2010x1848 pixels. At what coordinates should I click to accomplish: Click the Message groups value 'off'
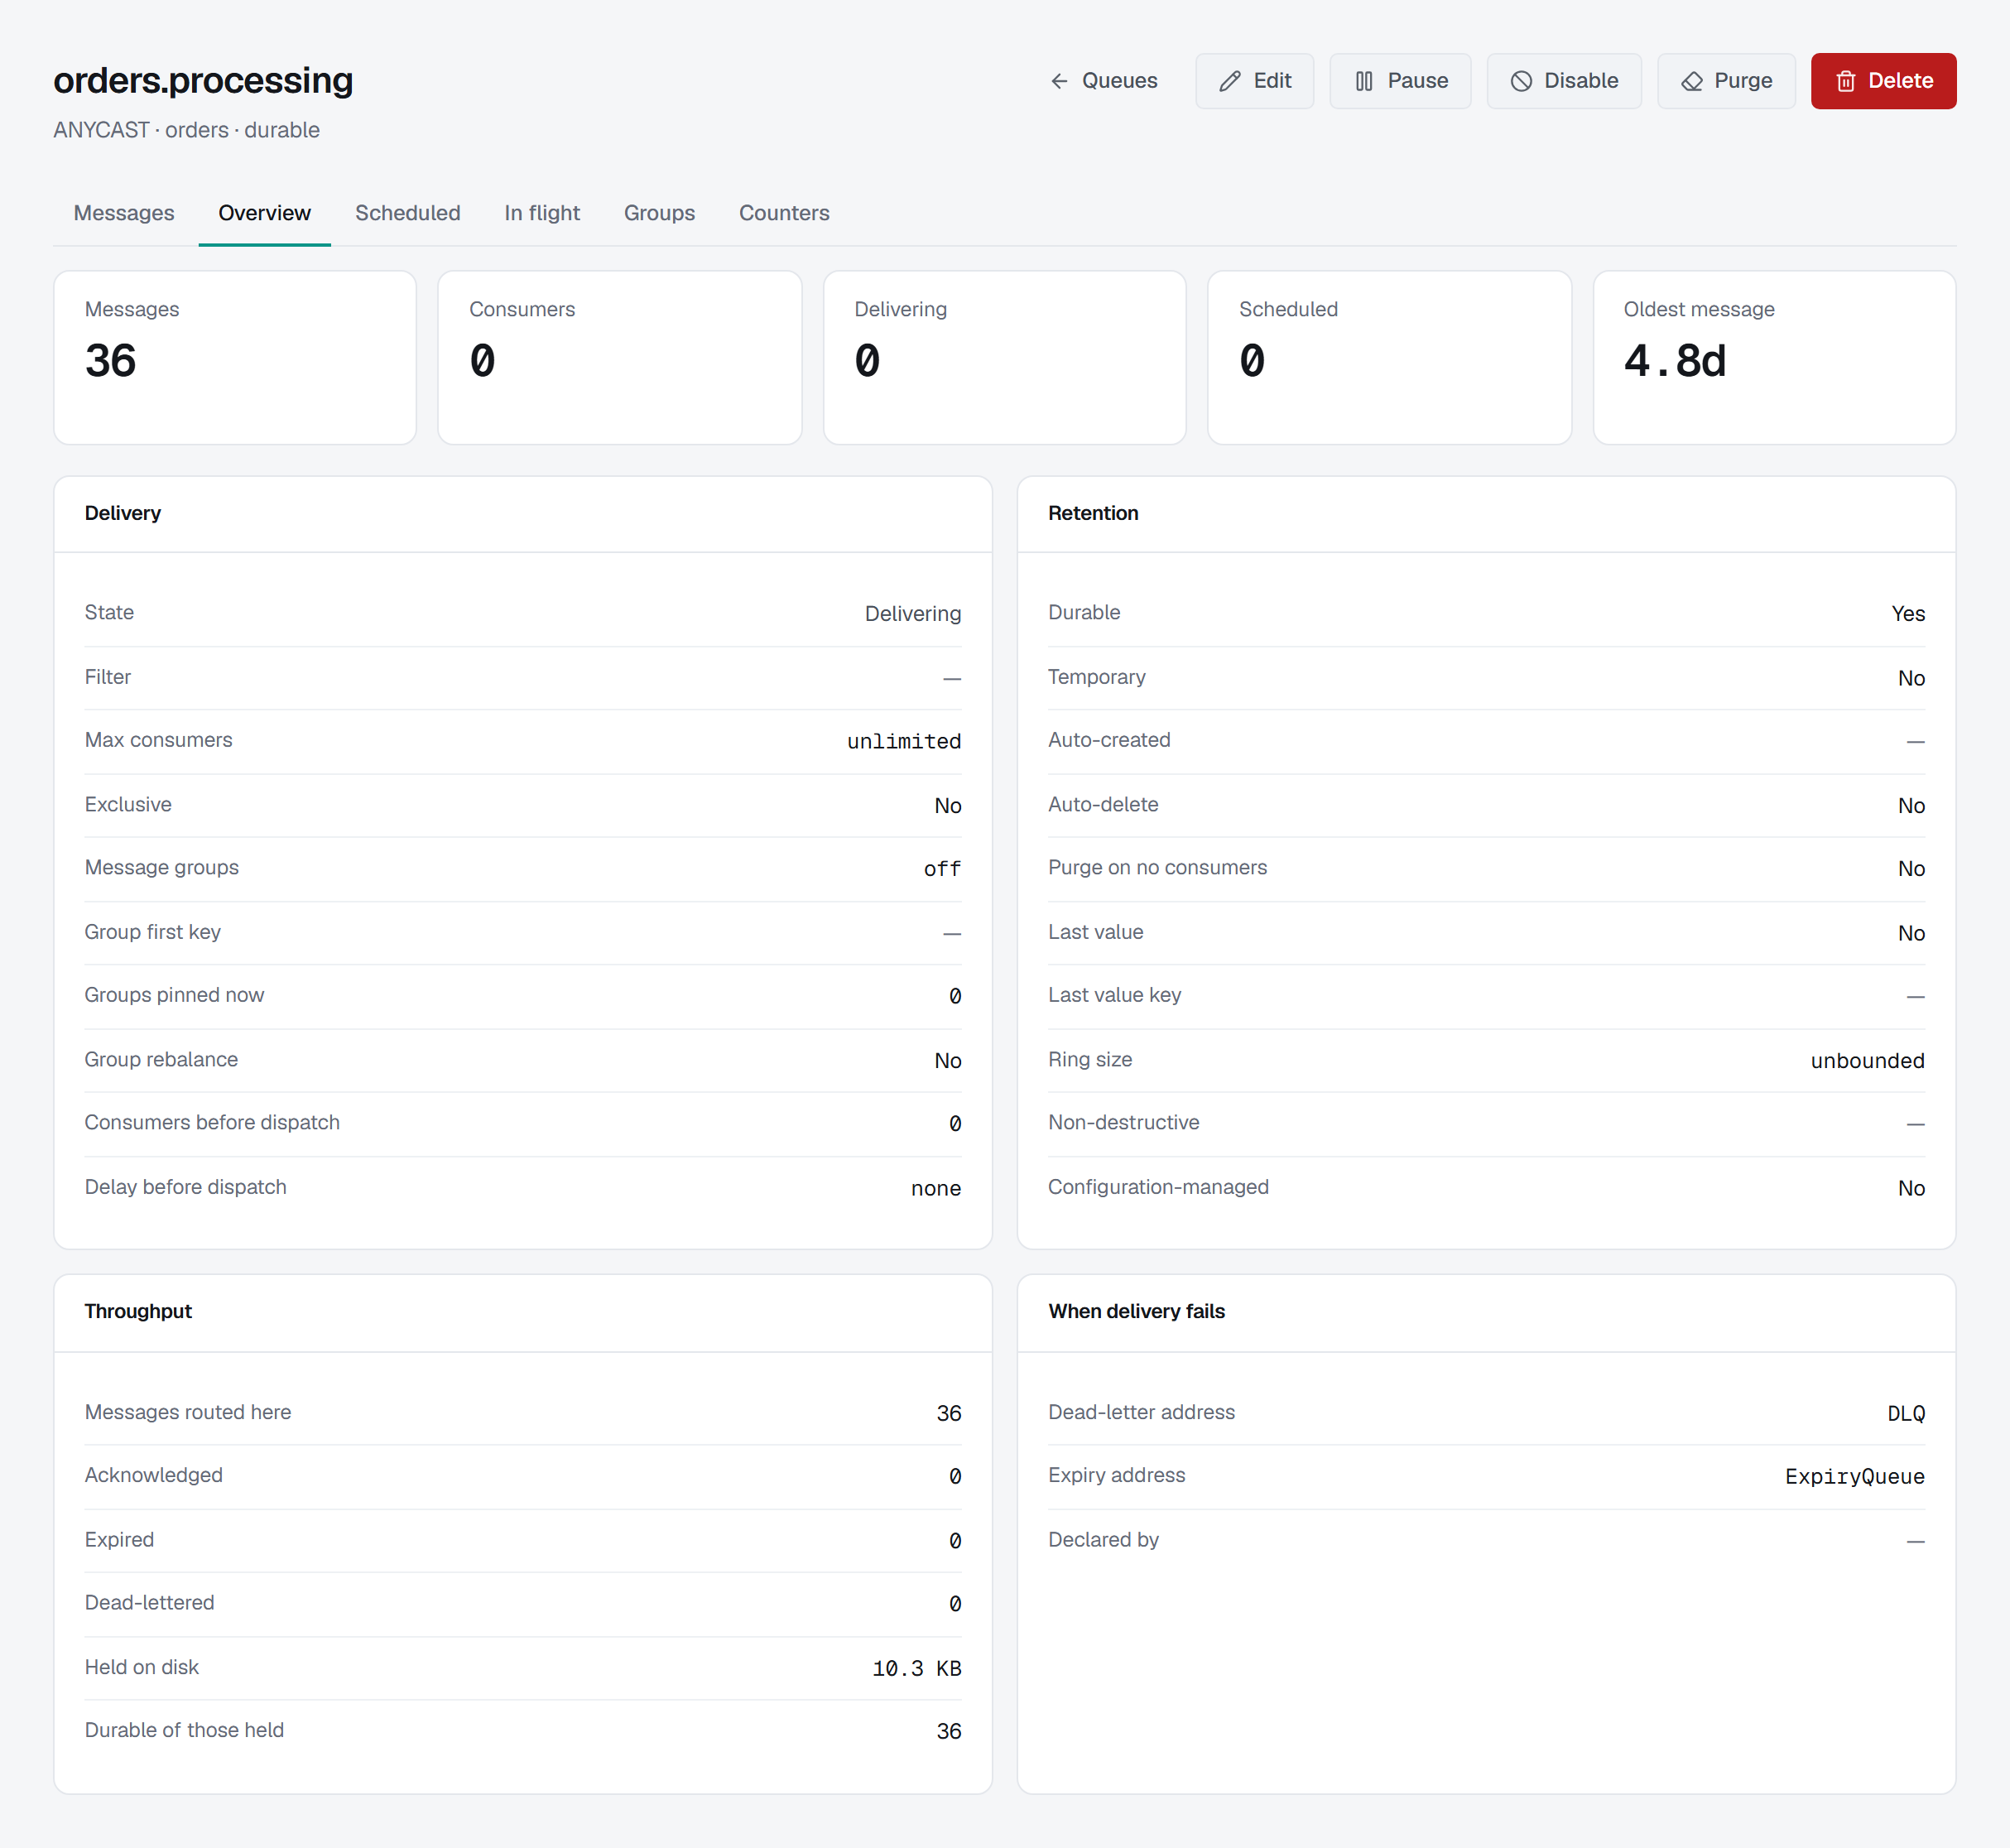point(942,868)
